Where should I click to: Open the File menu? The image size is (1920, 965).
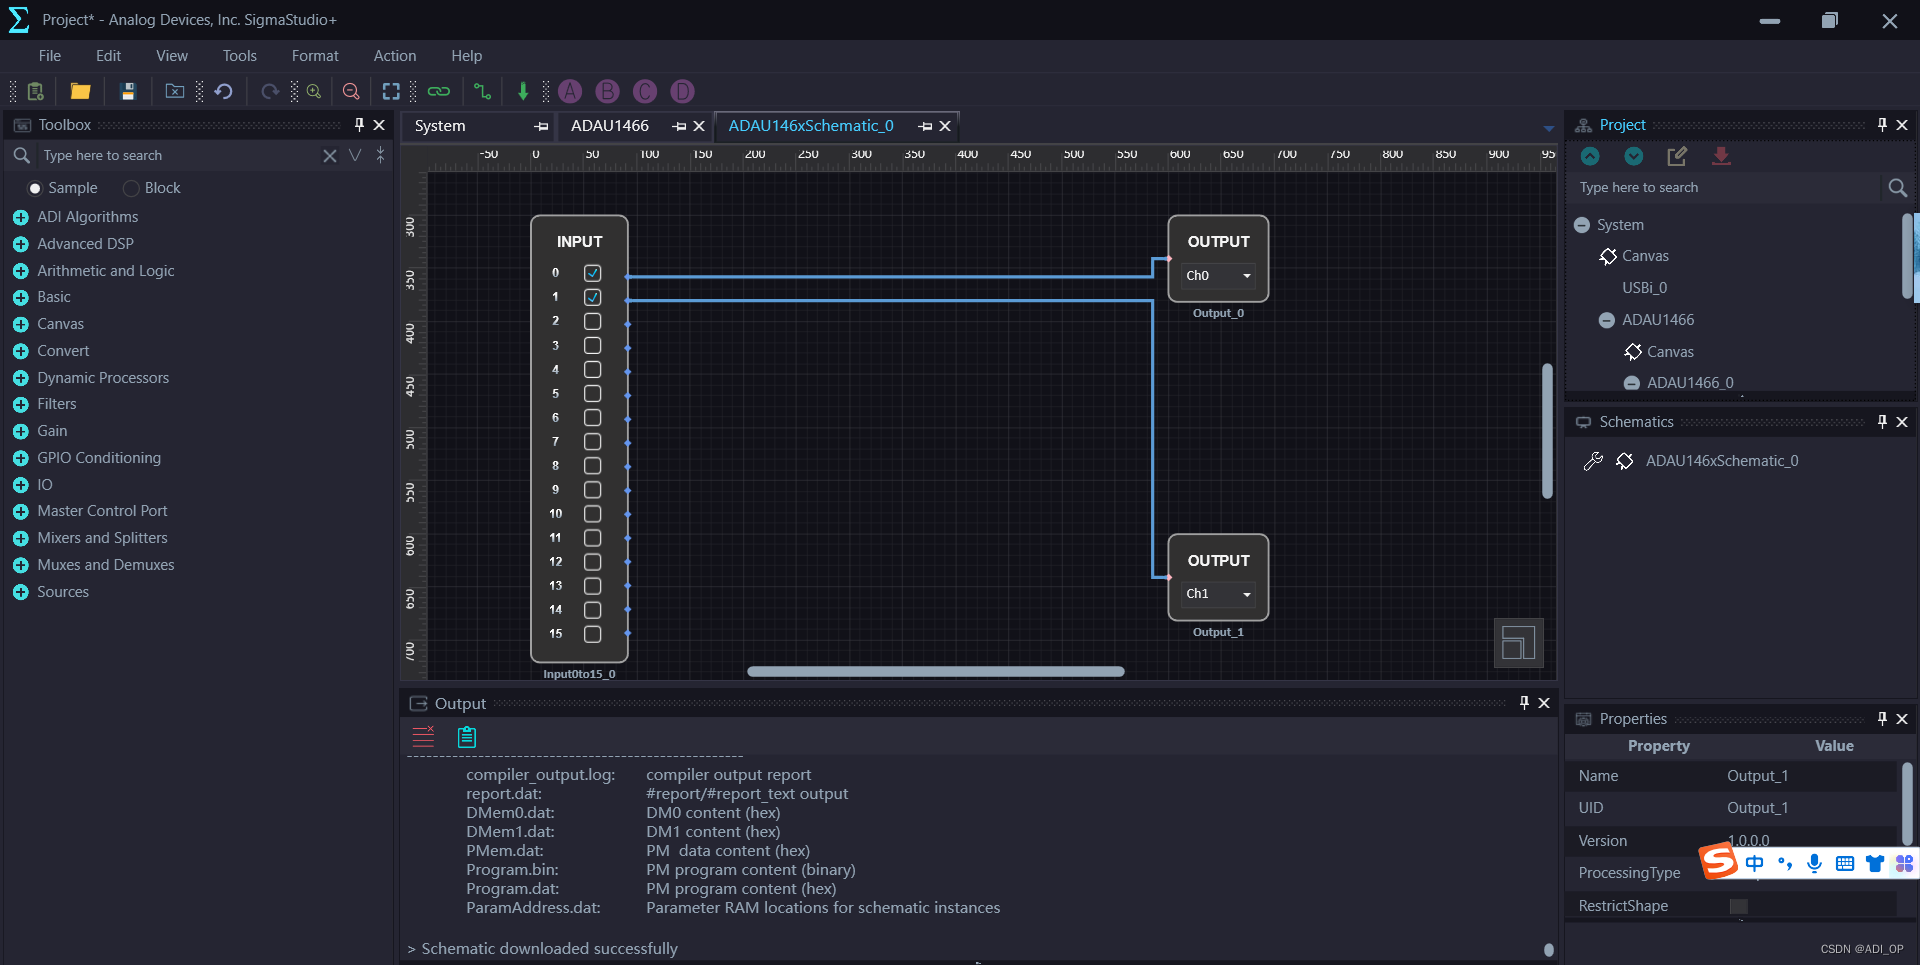50,56
